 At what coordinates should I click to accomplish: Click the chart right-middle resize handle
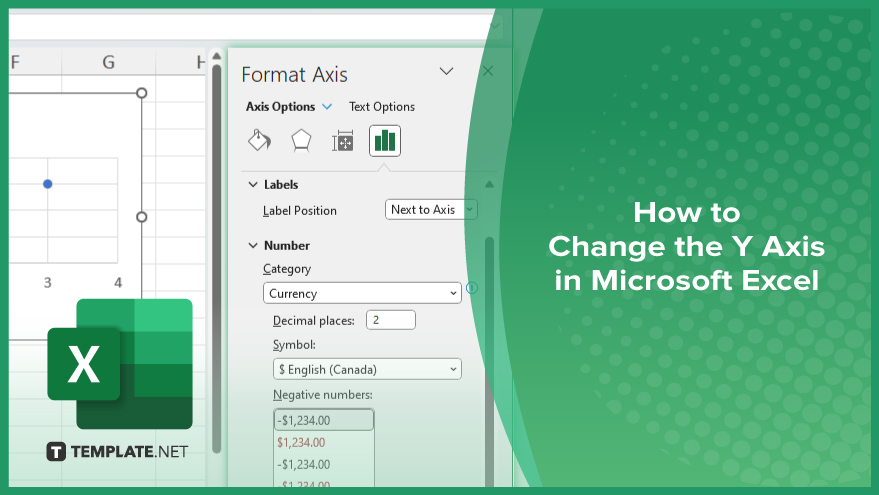click(x=142, y=216)
